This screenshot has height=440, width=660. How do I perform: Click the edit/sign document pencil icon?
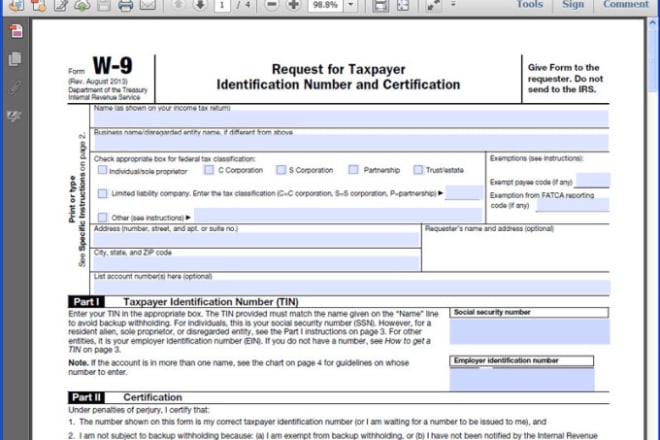click(61, 5)
